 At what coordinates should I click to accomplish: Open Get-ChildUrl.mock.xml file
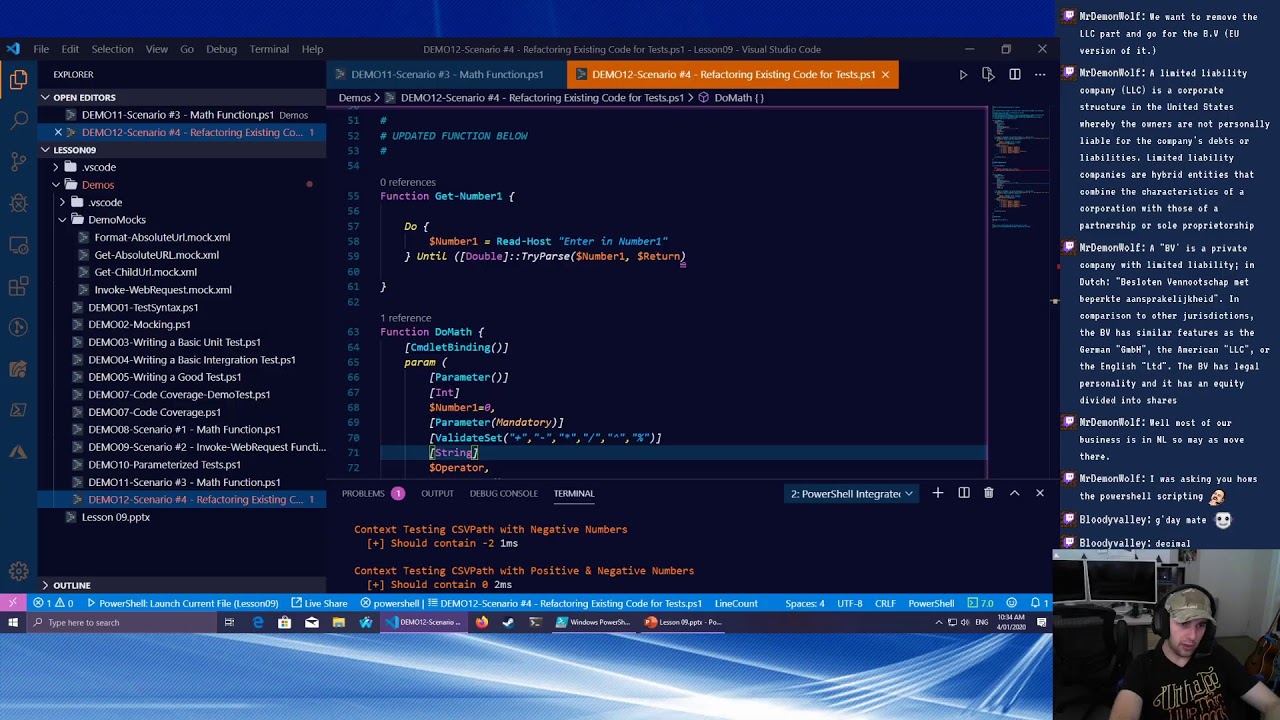click(145, 272)
